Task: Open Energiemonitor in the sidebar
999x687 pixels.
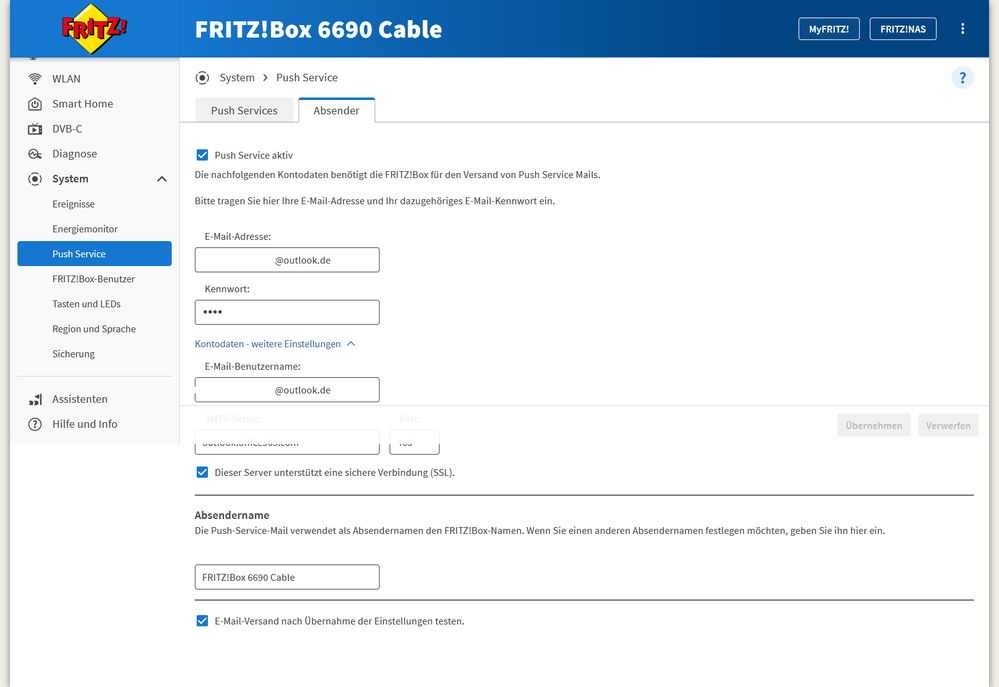Action: (85, 229)
